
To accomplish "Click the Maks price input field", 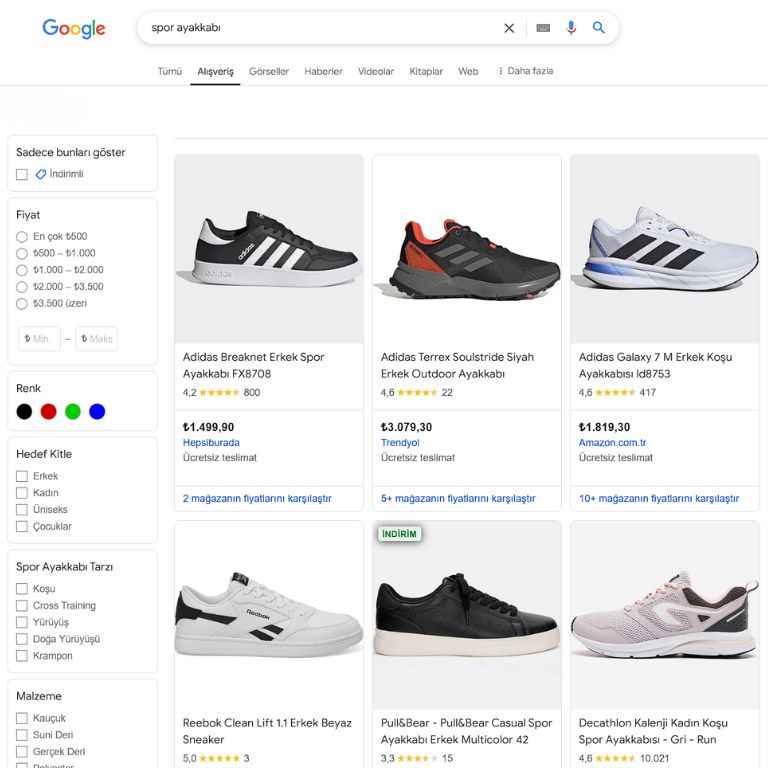I will [x=96, y=338].
